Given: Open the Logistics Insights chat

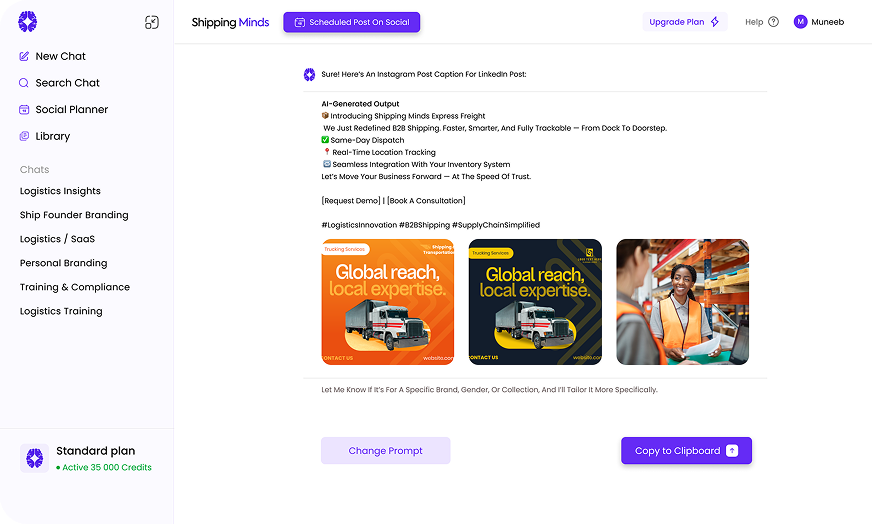Looking at the screenshot, I should pos(60,191).
